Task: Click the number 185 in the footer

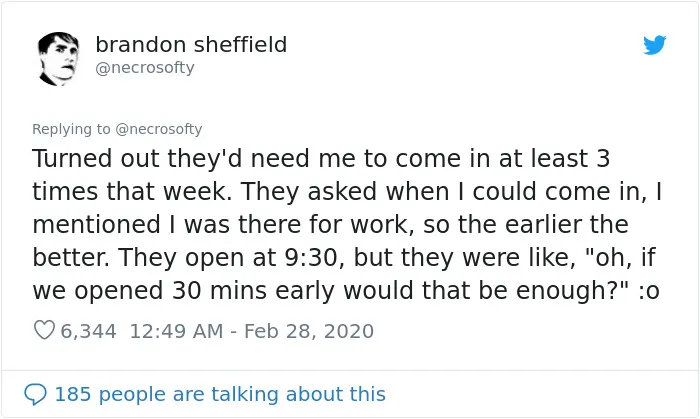Action: 73,394
